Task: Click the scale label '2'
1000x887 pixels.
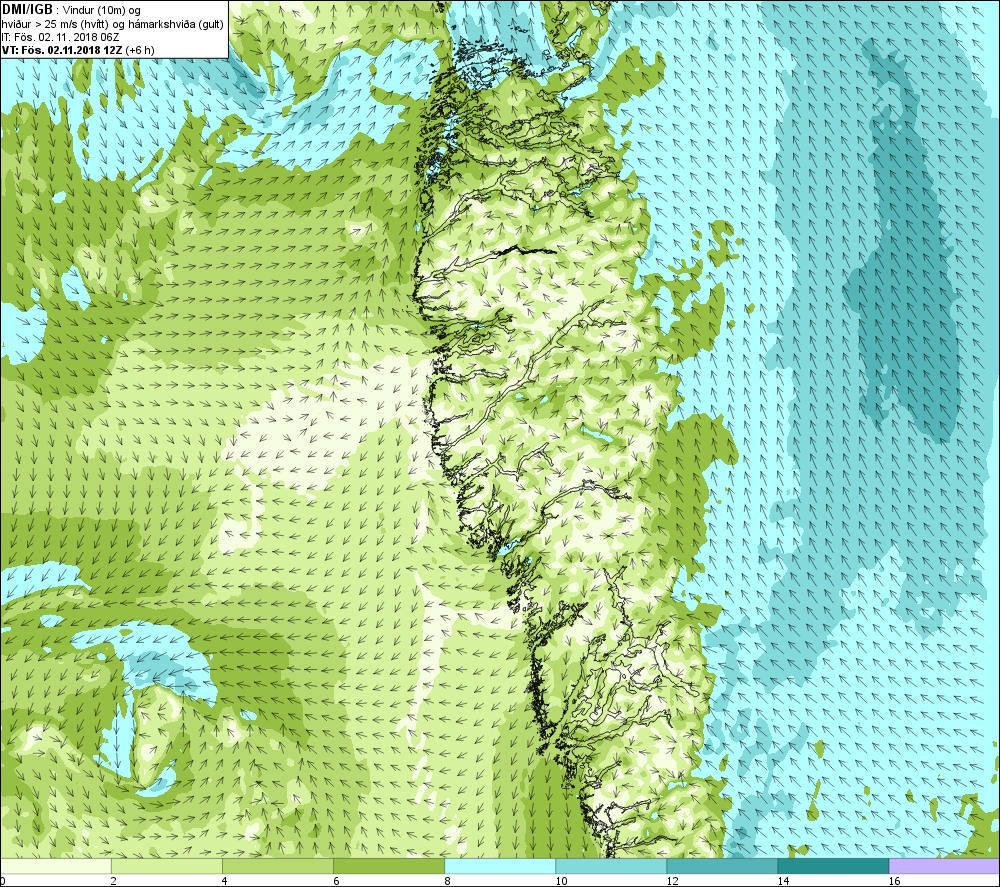Action: (114, 881)
